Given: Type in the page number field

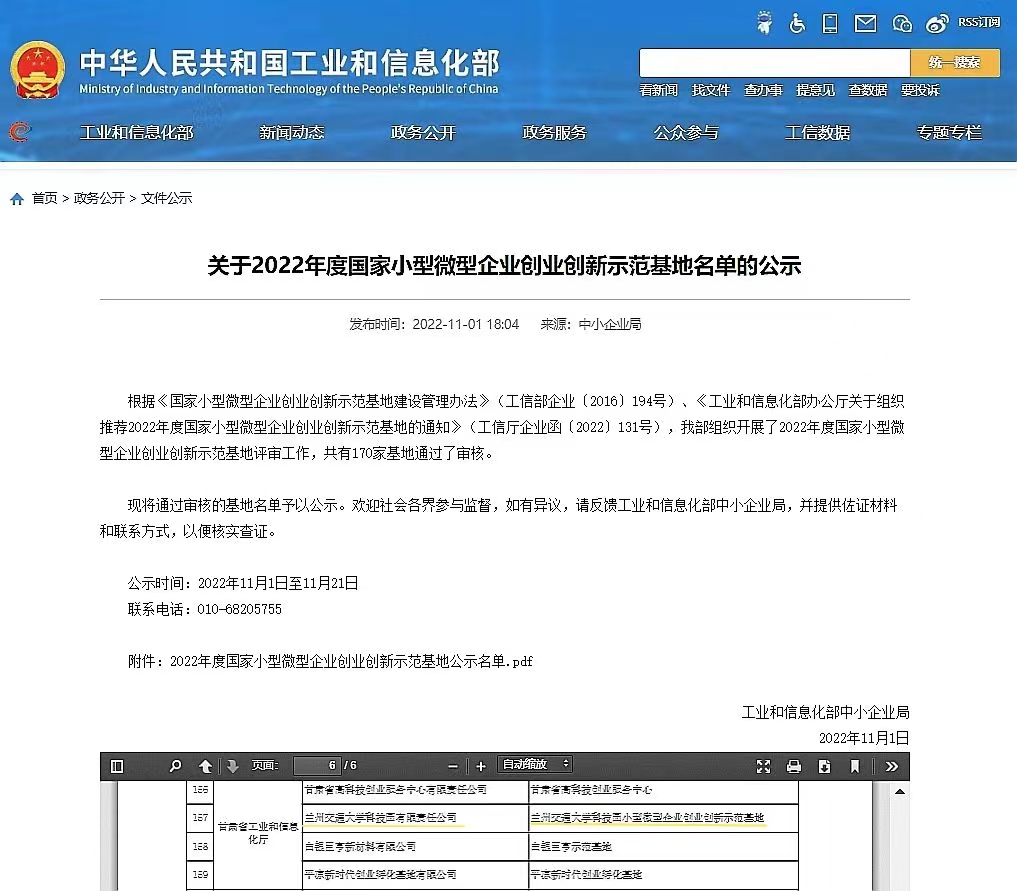Looking at the screenshot, I should (316, 766).
